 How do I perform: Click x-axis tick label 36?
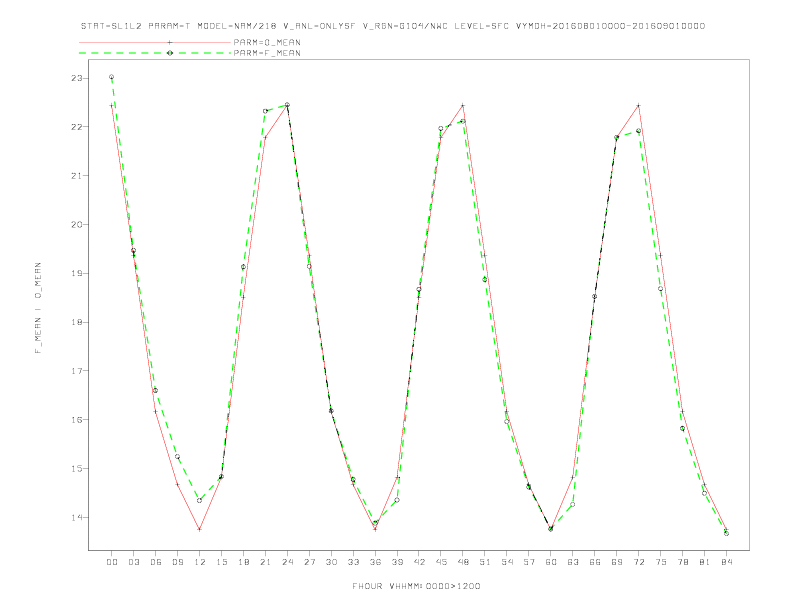click(375, 562)
